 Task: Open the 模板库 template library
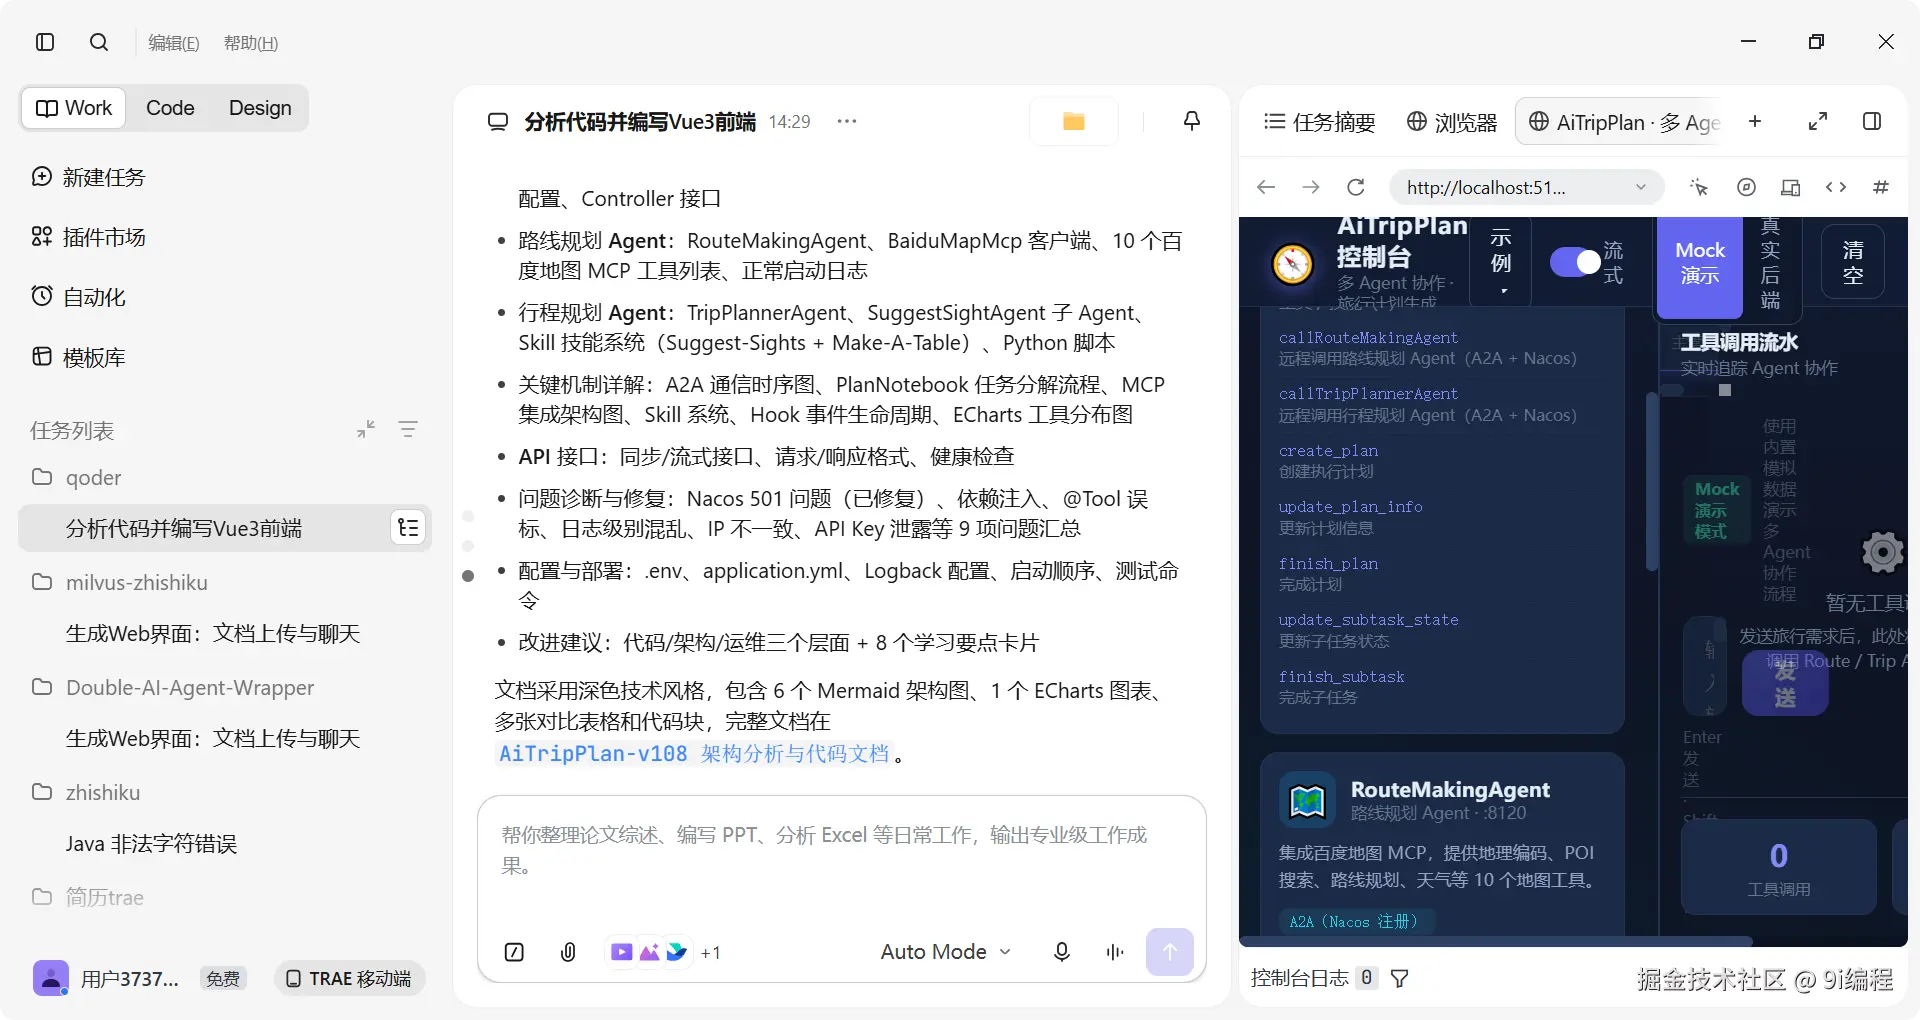click(x=78, y=357)
